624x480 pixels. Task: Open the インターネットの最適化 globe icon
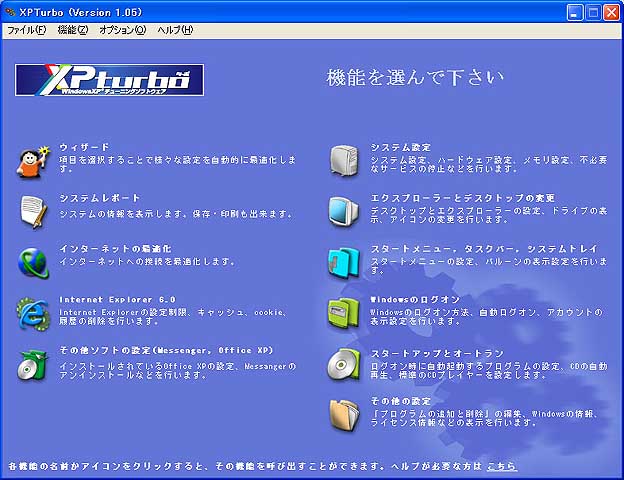point(34,263)
